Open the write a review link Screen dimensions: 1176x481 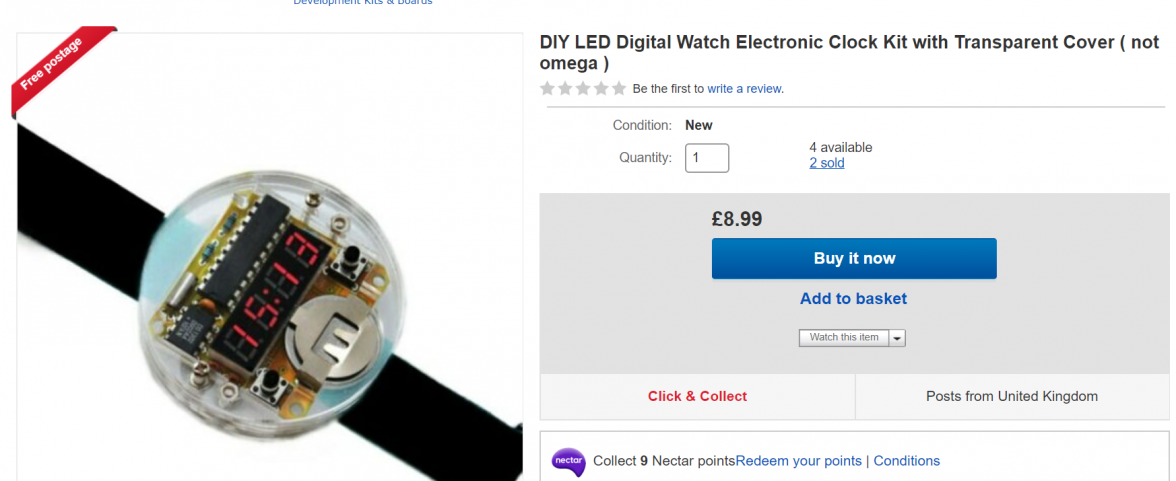click(745, 89)
